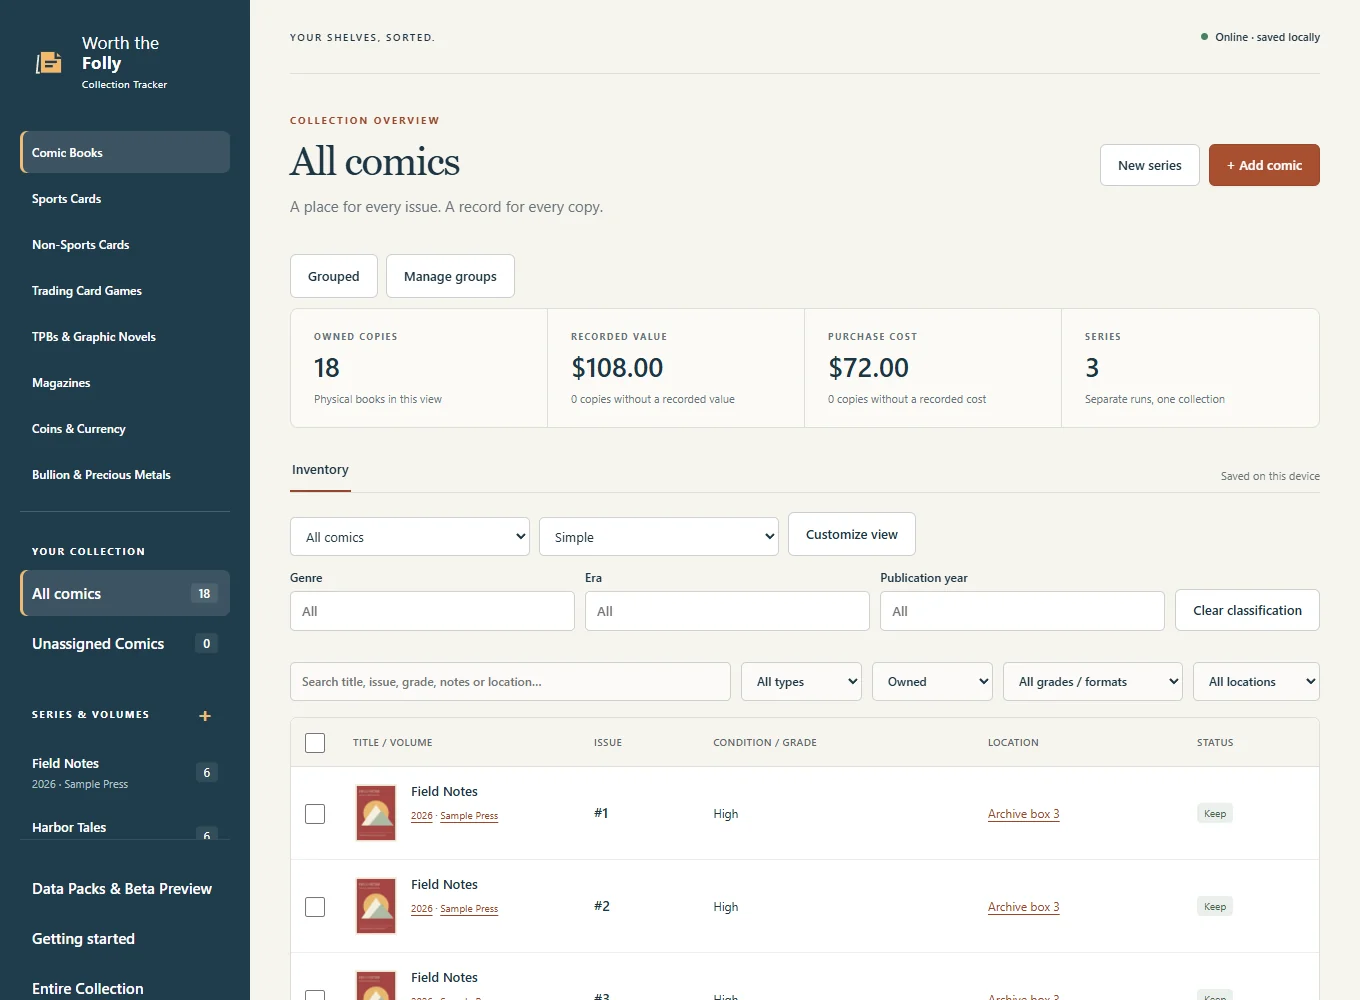Click the Era filter field
1360x1000 pixels.
click(727, 611)
